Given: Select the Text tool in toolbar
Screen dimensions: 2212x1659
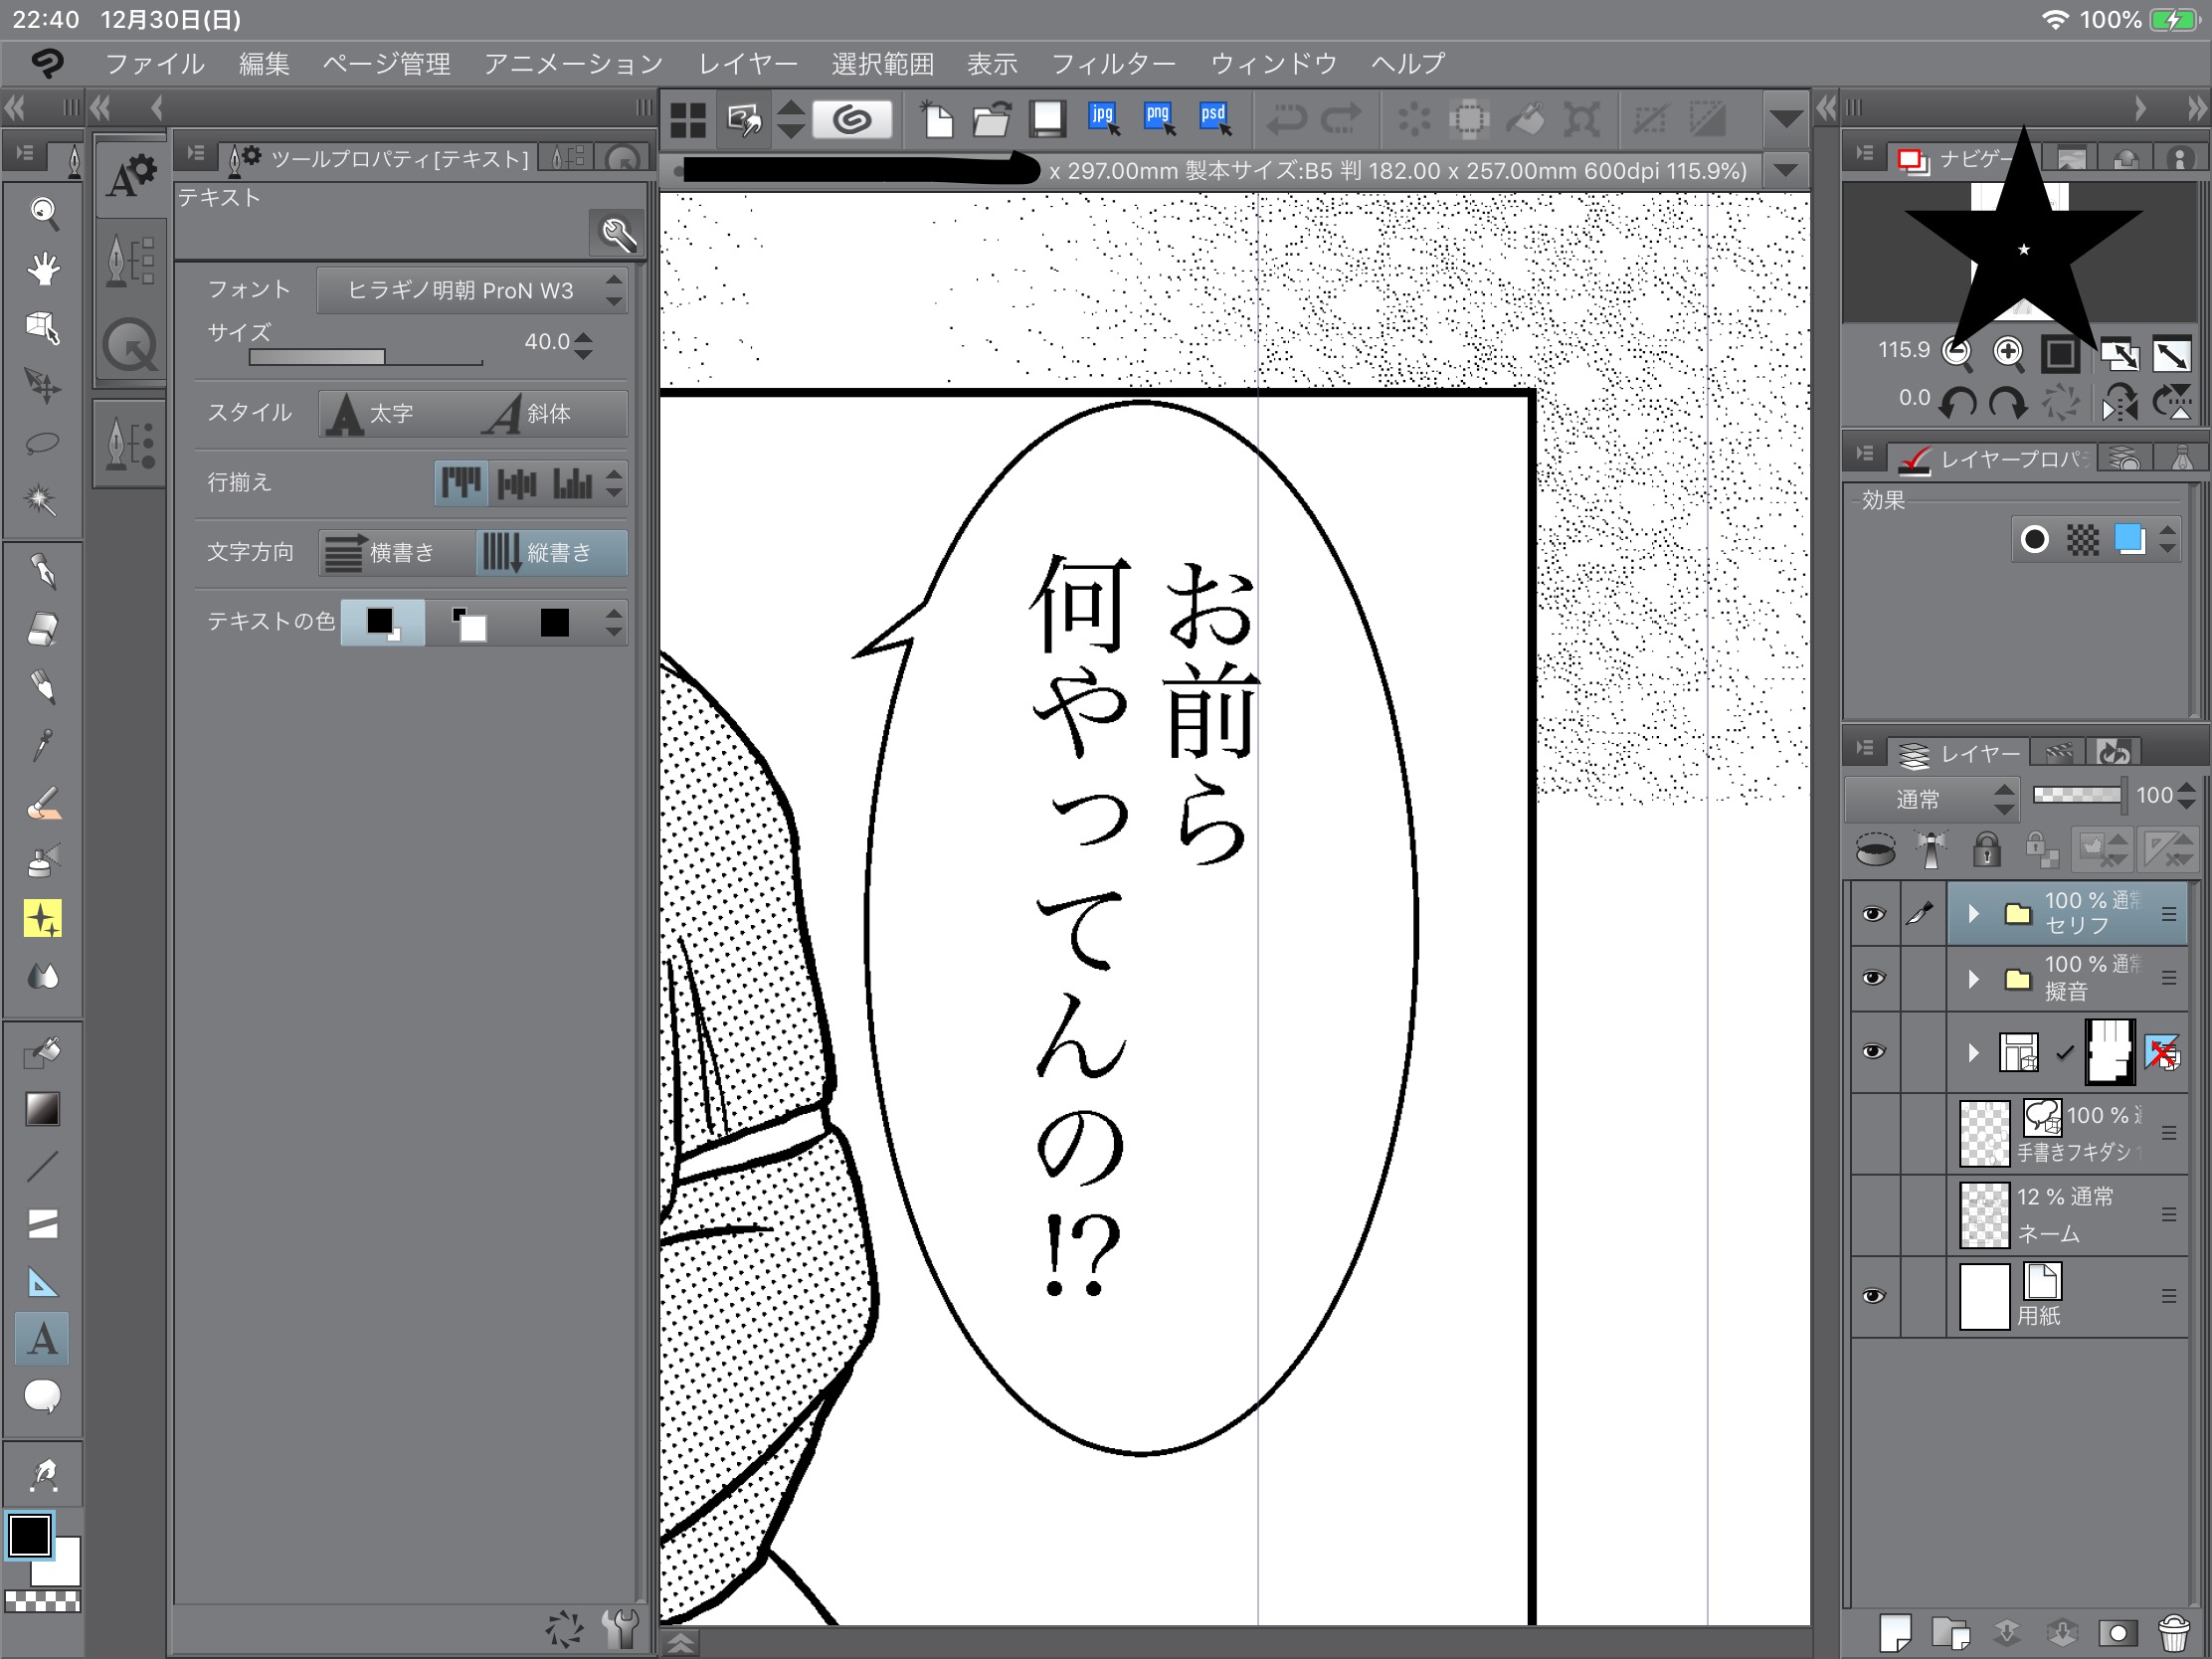Looking at the screenshot, I should (x=42, y=1338).
